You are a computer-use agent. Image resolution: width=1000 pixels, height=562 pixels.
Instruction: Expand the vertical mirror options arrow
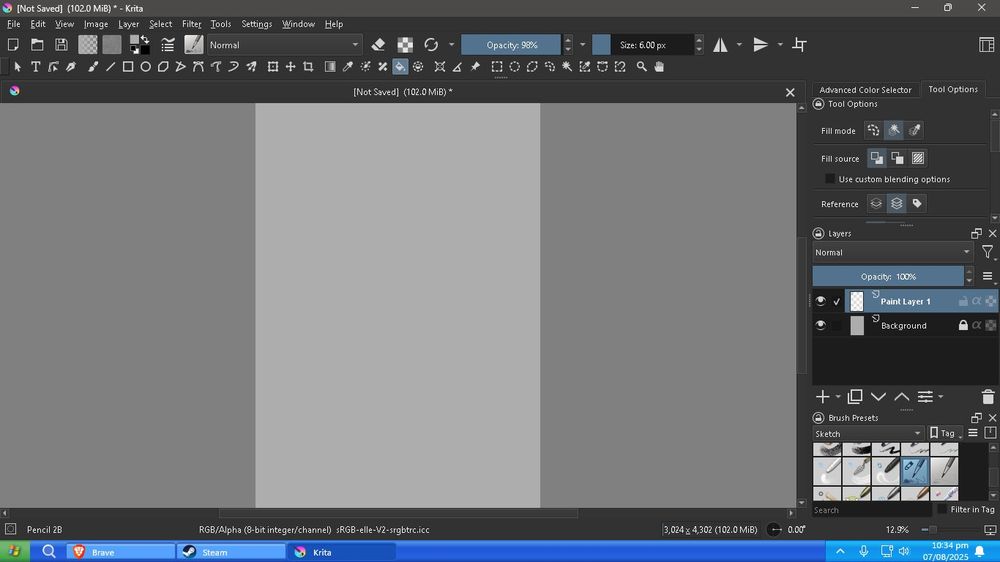(779, 45)
